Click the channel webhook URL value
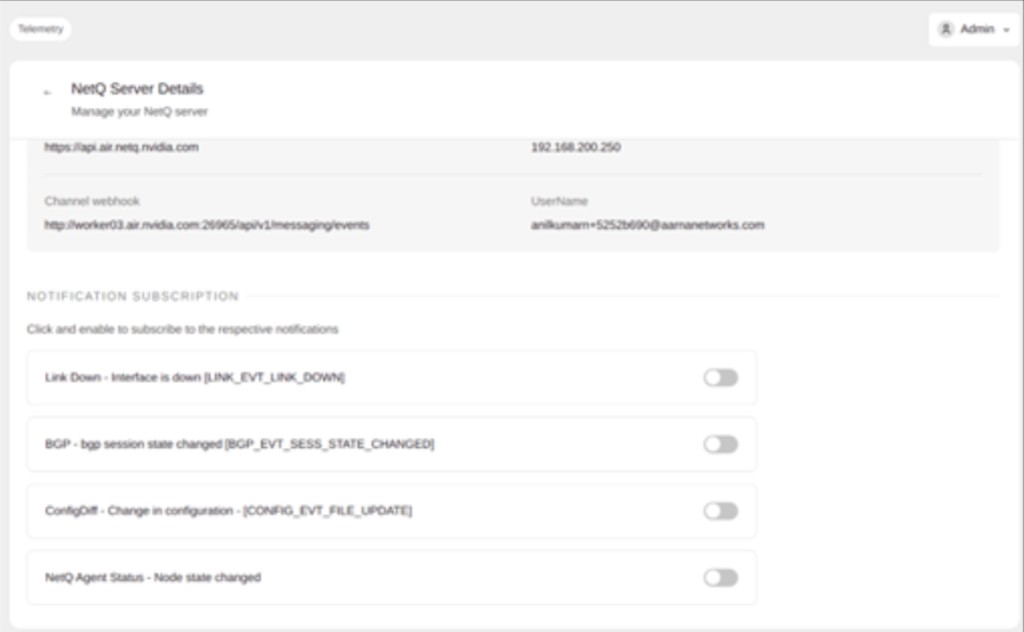Viewport: 1024px width, 632px height. (x=207, y=225)
